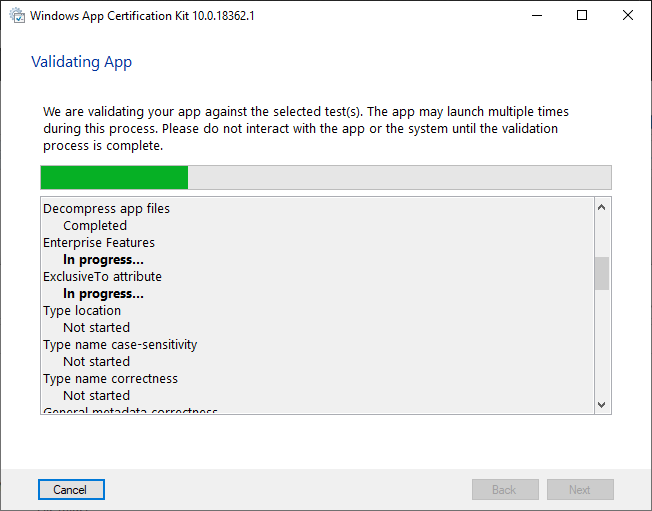Click the window title text 'Windows App Certification Kit'
Viewport: 652px width, 511px height.
click(x=109, y=16)
